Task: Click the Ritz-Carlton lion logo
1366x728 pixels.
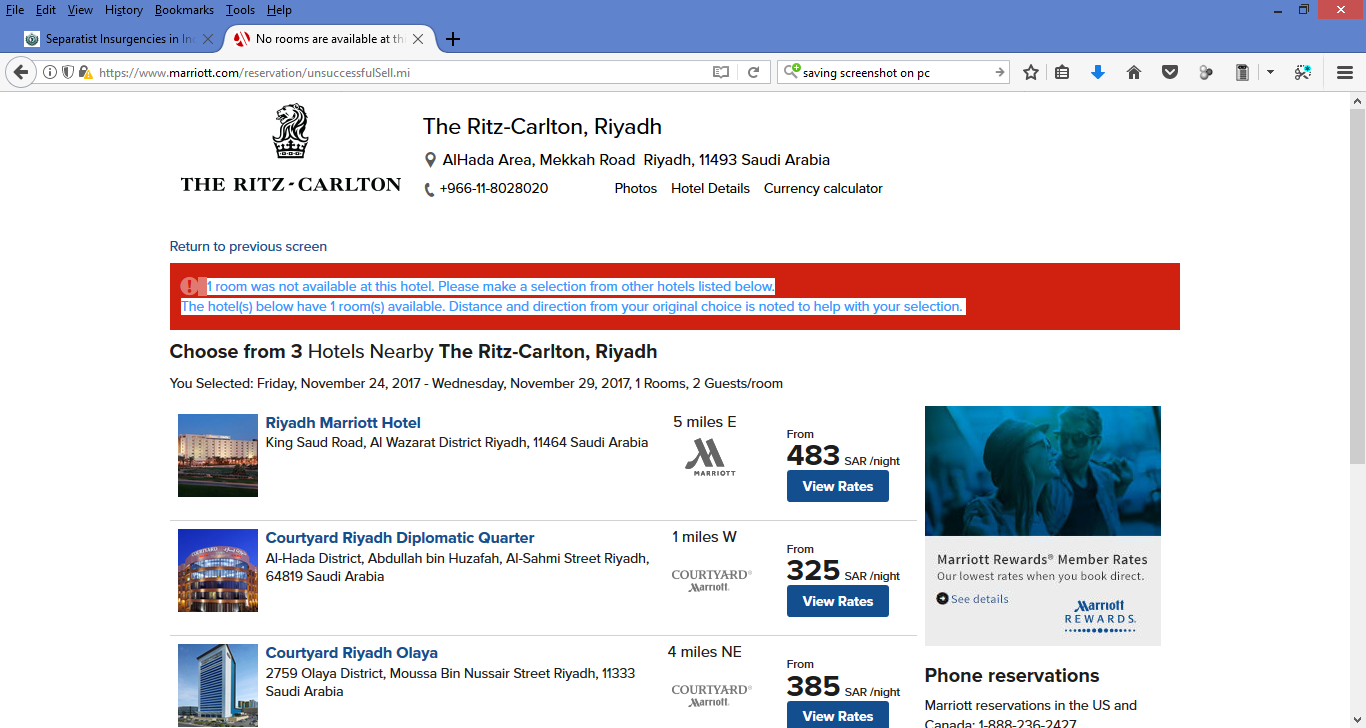Action: click(290, 131)
